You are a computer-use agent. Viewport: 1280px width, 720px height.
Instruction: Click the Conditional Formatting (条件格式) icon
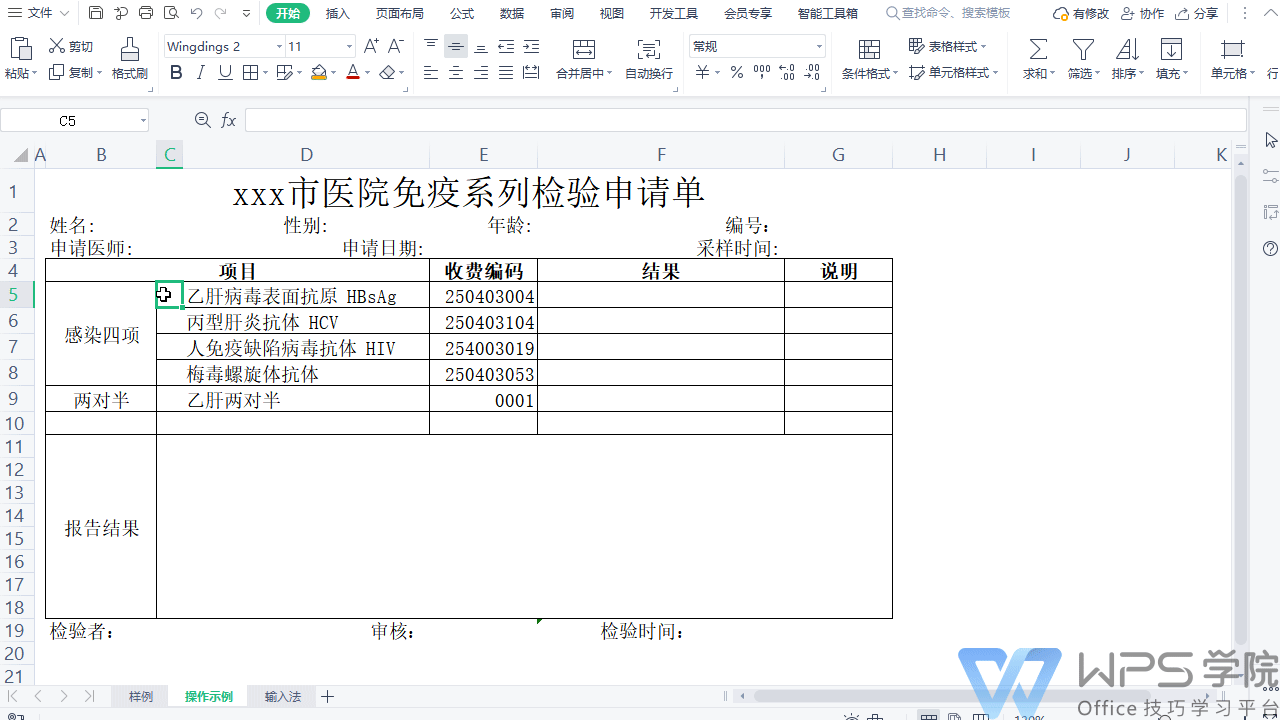point(869,50)
